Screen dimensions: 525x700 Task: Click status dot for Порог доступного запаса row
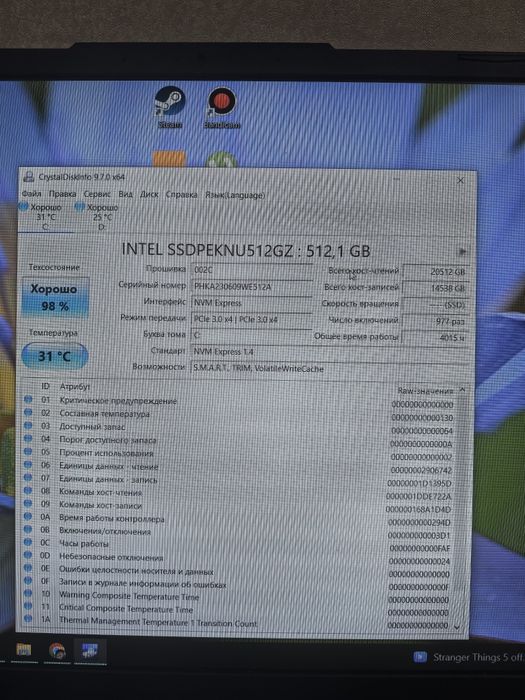pos(28,438)
